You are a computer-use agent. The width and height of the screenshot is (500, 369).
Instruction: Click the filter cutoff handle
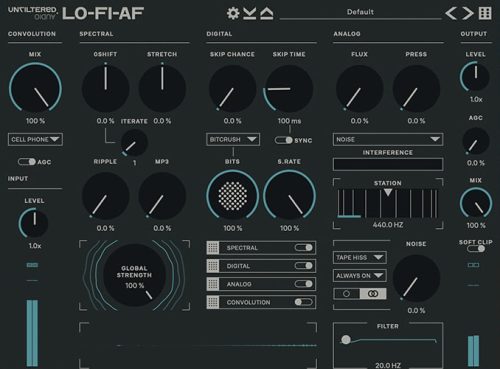[x=346, y=340]
